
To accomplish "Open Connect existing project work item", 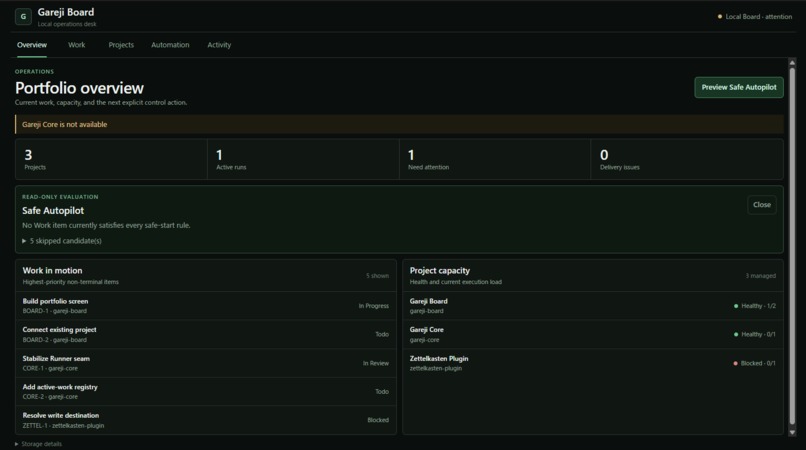I will point(206,334).
